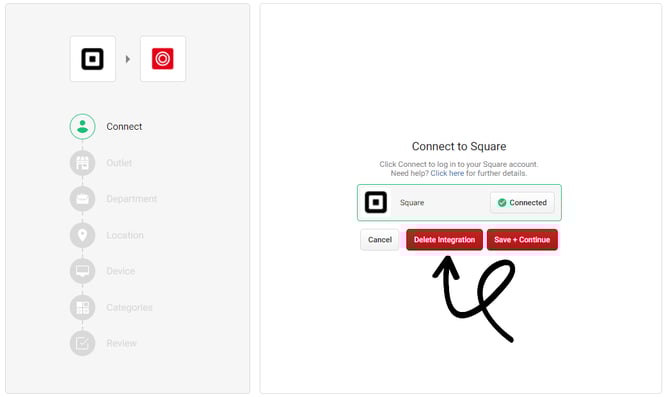Open the Outlet step label
The image size is (666, 397).
coord(119,163)
